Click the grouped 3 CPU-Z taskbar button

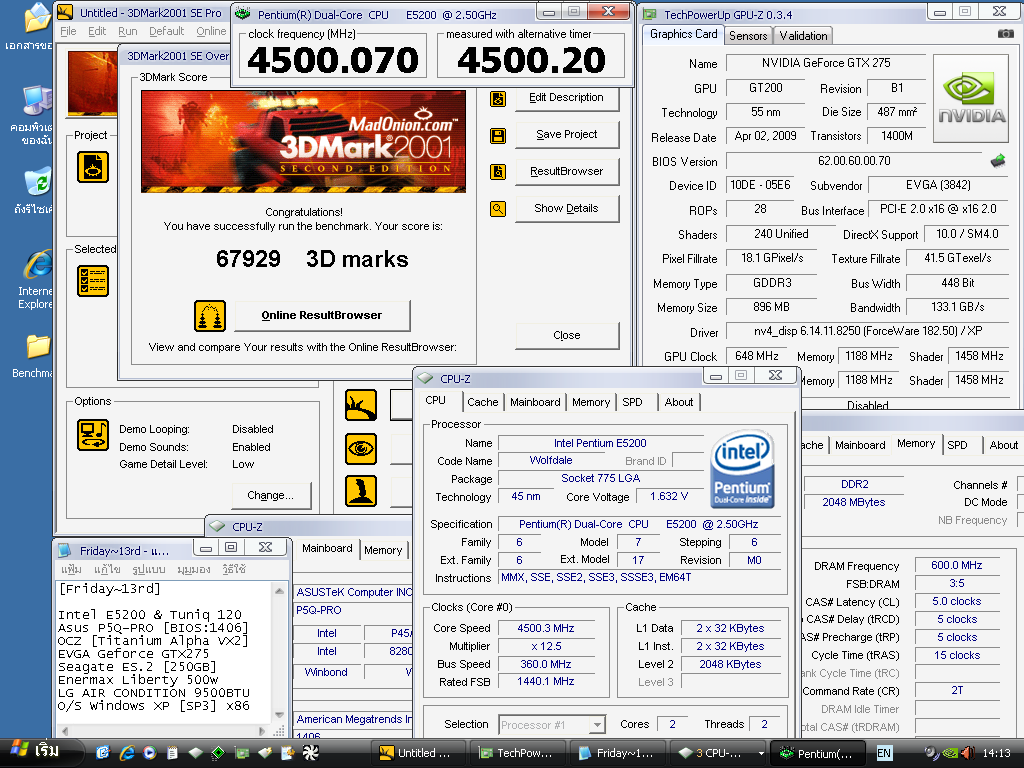point(718,753)
